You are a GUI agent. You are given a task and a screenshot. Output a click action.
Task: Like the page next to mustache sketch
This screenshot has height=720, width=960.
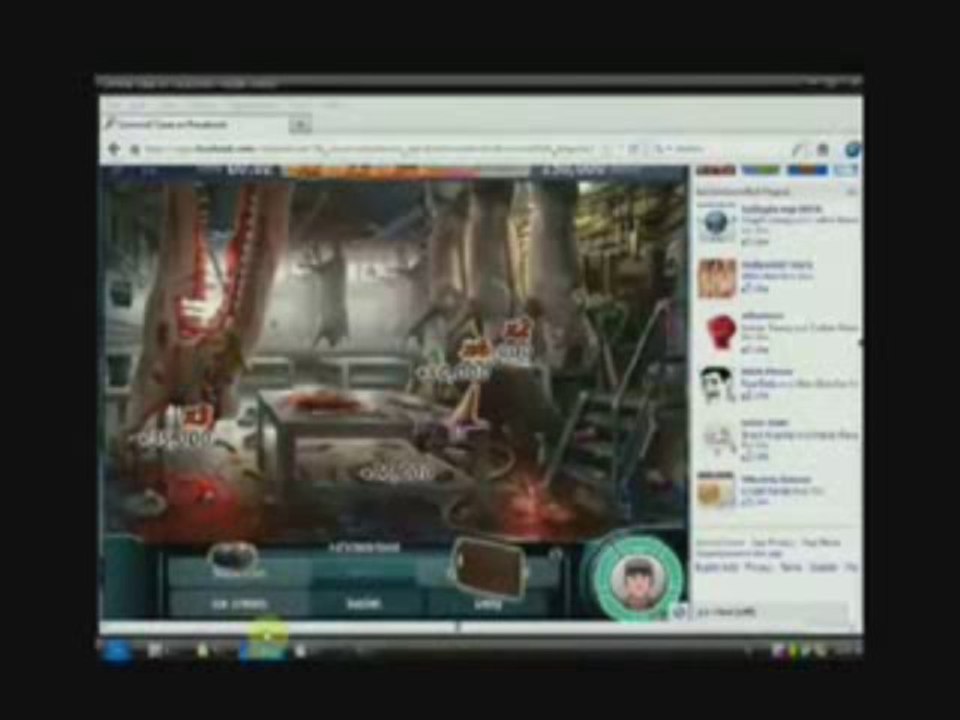755,396
